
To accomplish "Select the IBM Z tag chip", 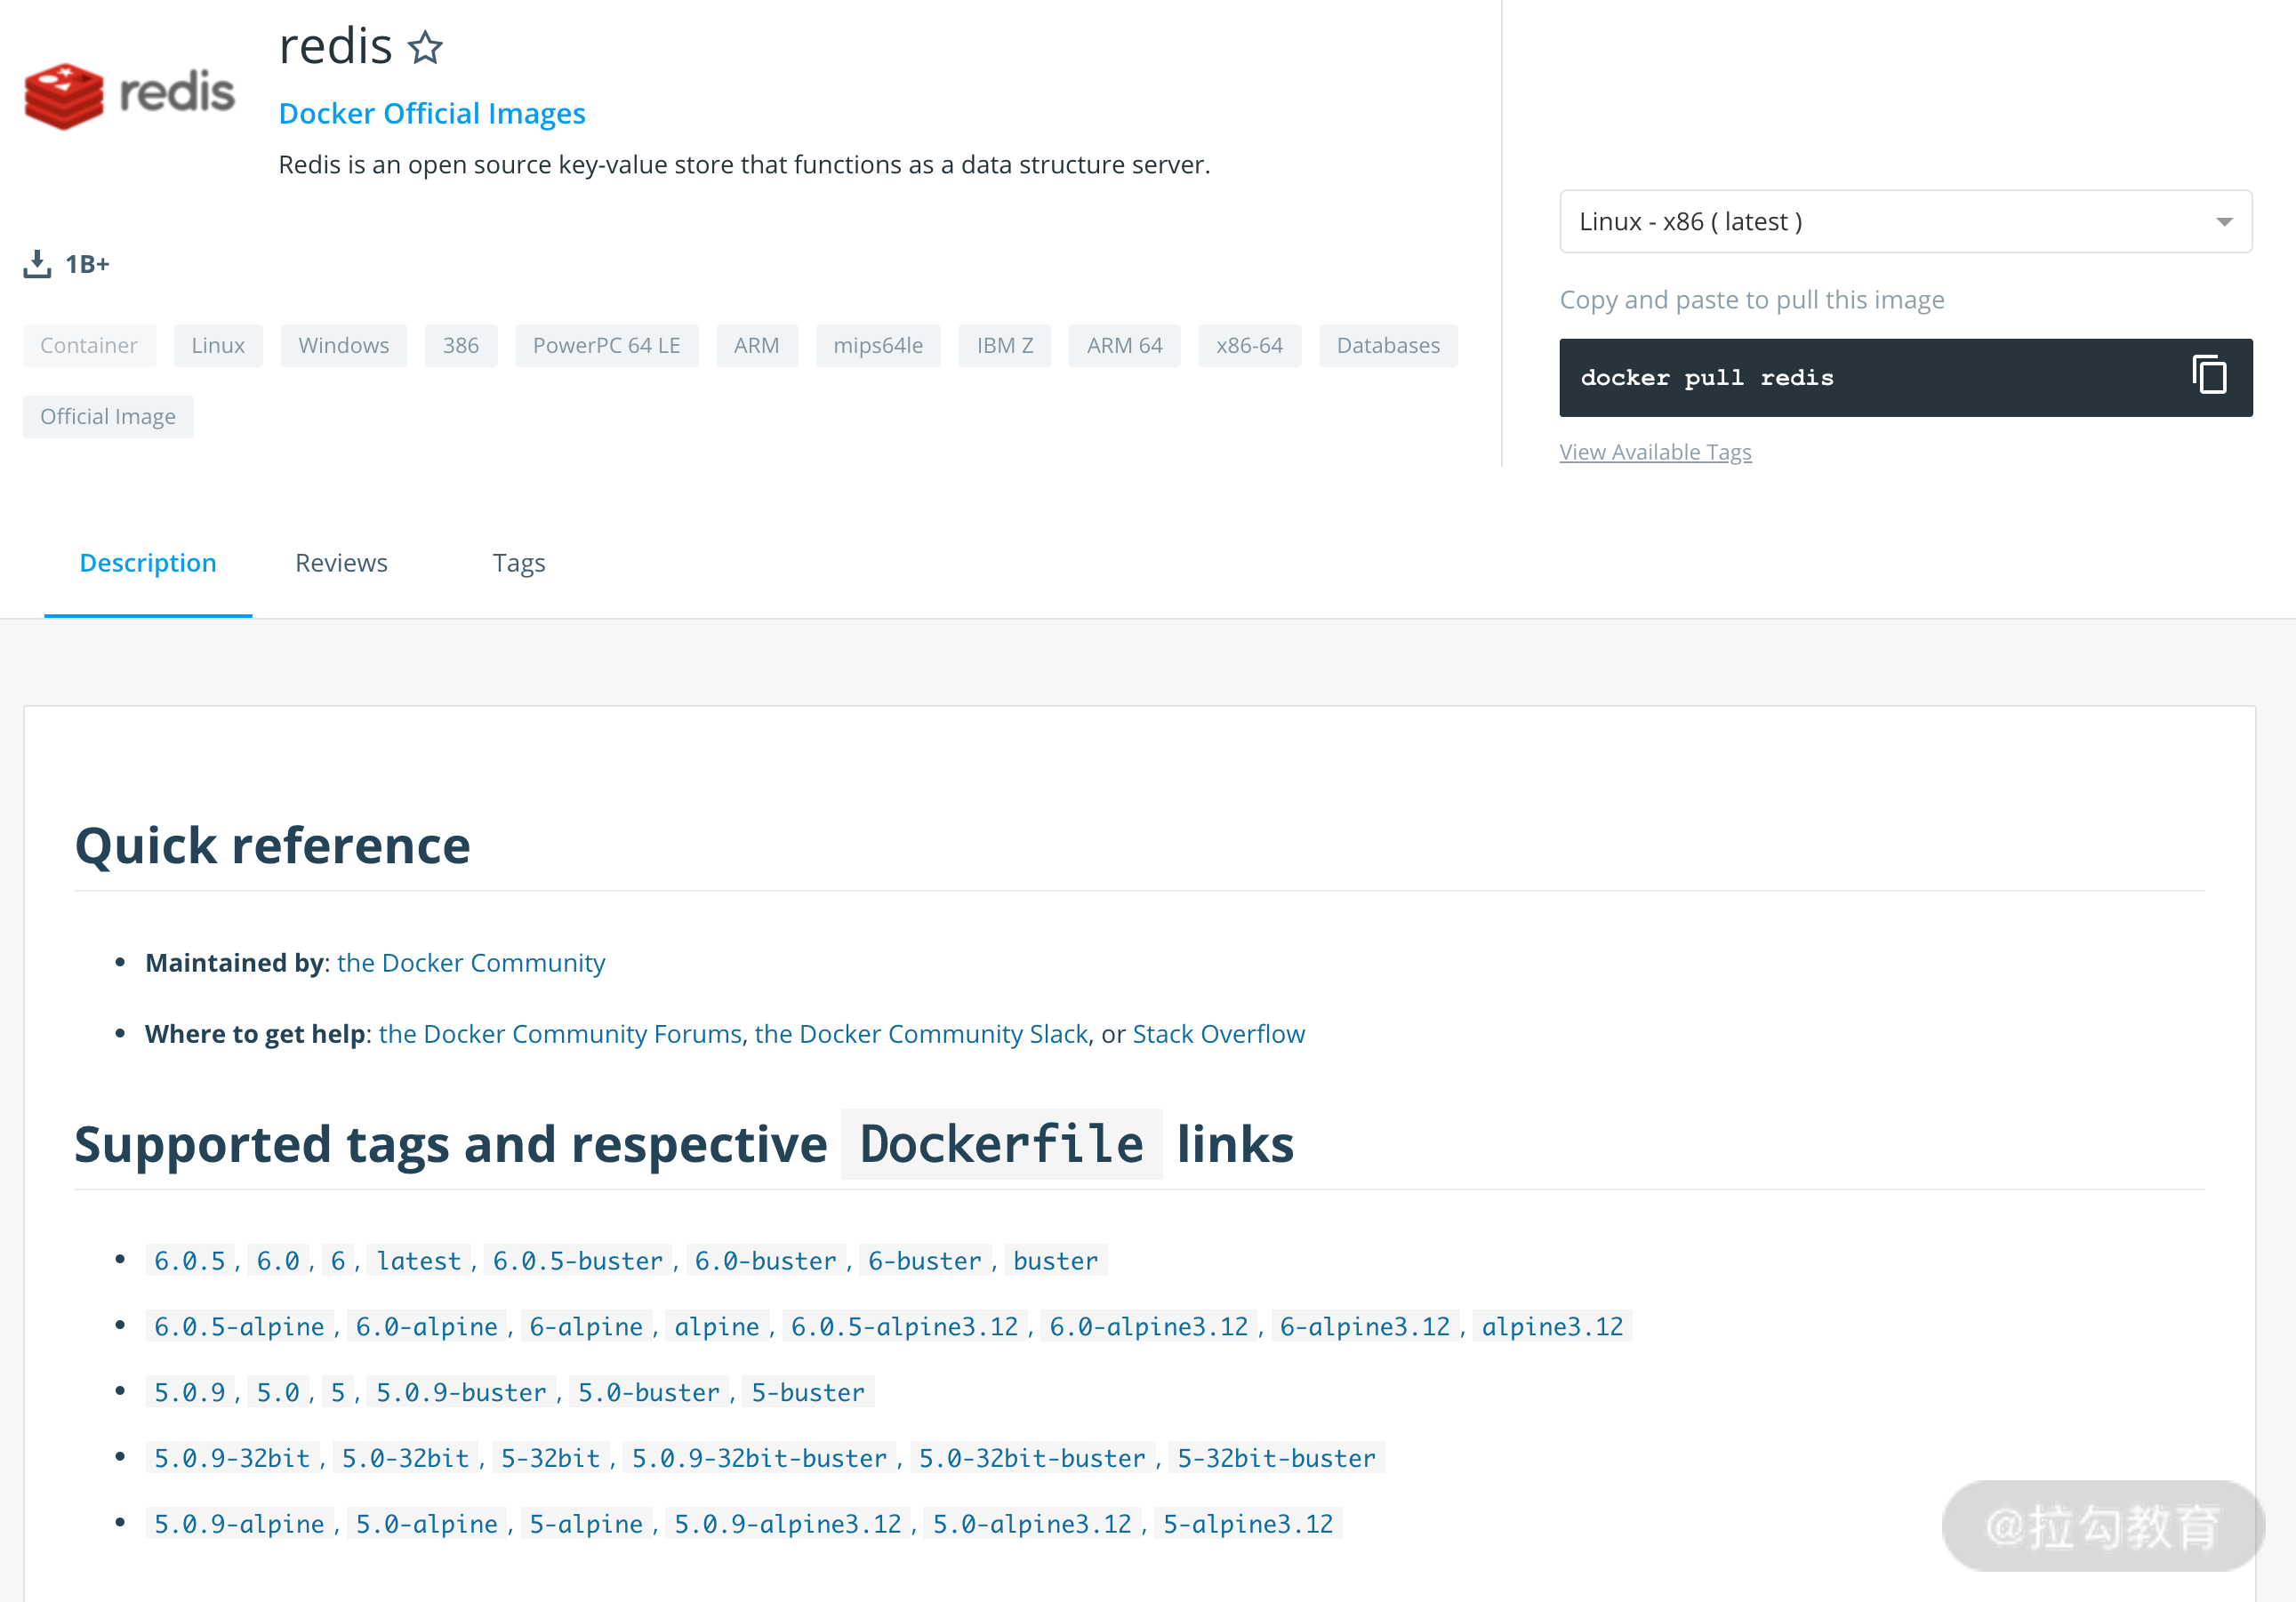I will [x=1004, y=345].
